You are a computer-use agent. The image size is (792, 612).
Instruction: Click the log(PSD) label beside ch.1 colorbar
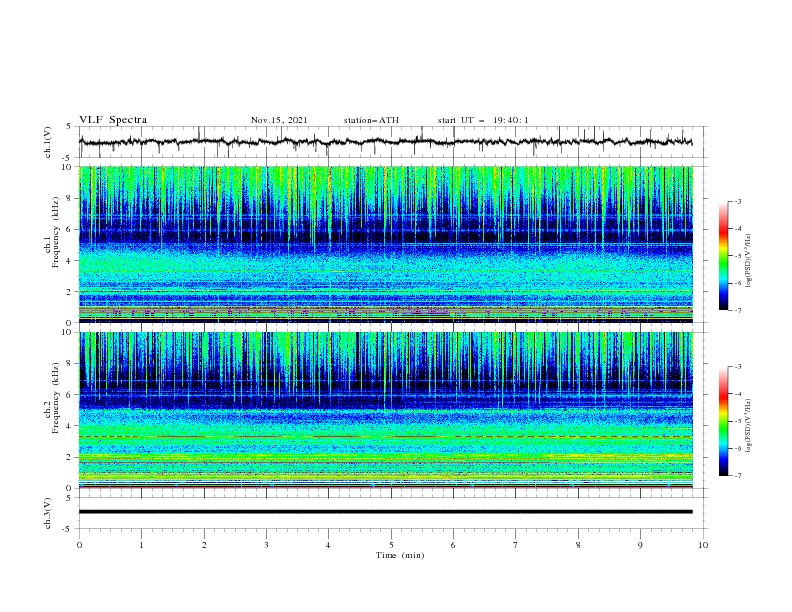click(749, 261)
